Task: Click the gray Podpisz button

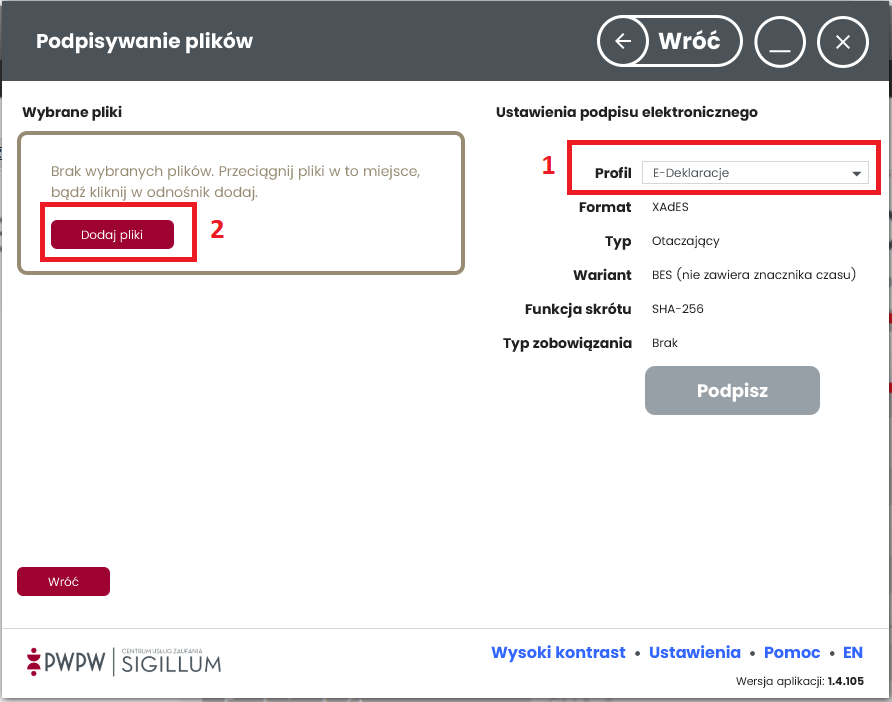Action: tap(732, 390)
